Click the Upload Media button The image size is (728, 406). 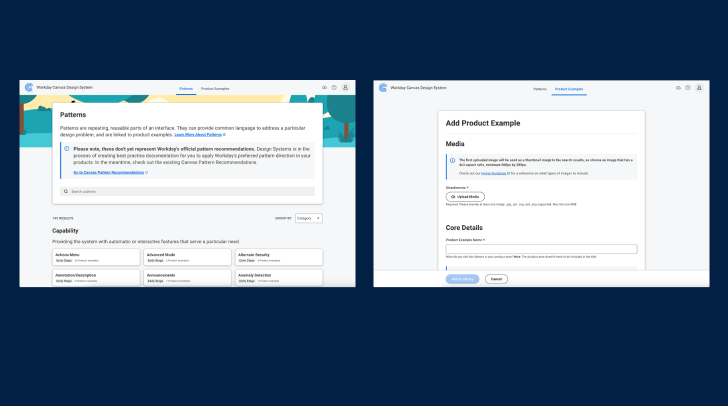pyautogui.click(x=465, y=197)
